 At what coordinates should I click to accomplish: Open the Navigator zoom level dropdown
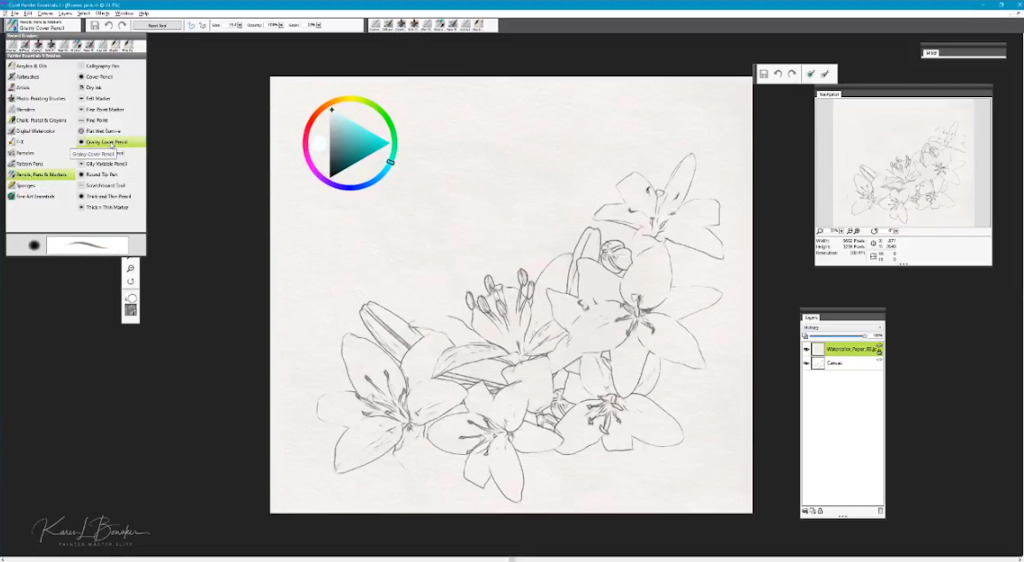click(x=841, y=231)
